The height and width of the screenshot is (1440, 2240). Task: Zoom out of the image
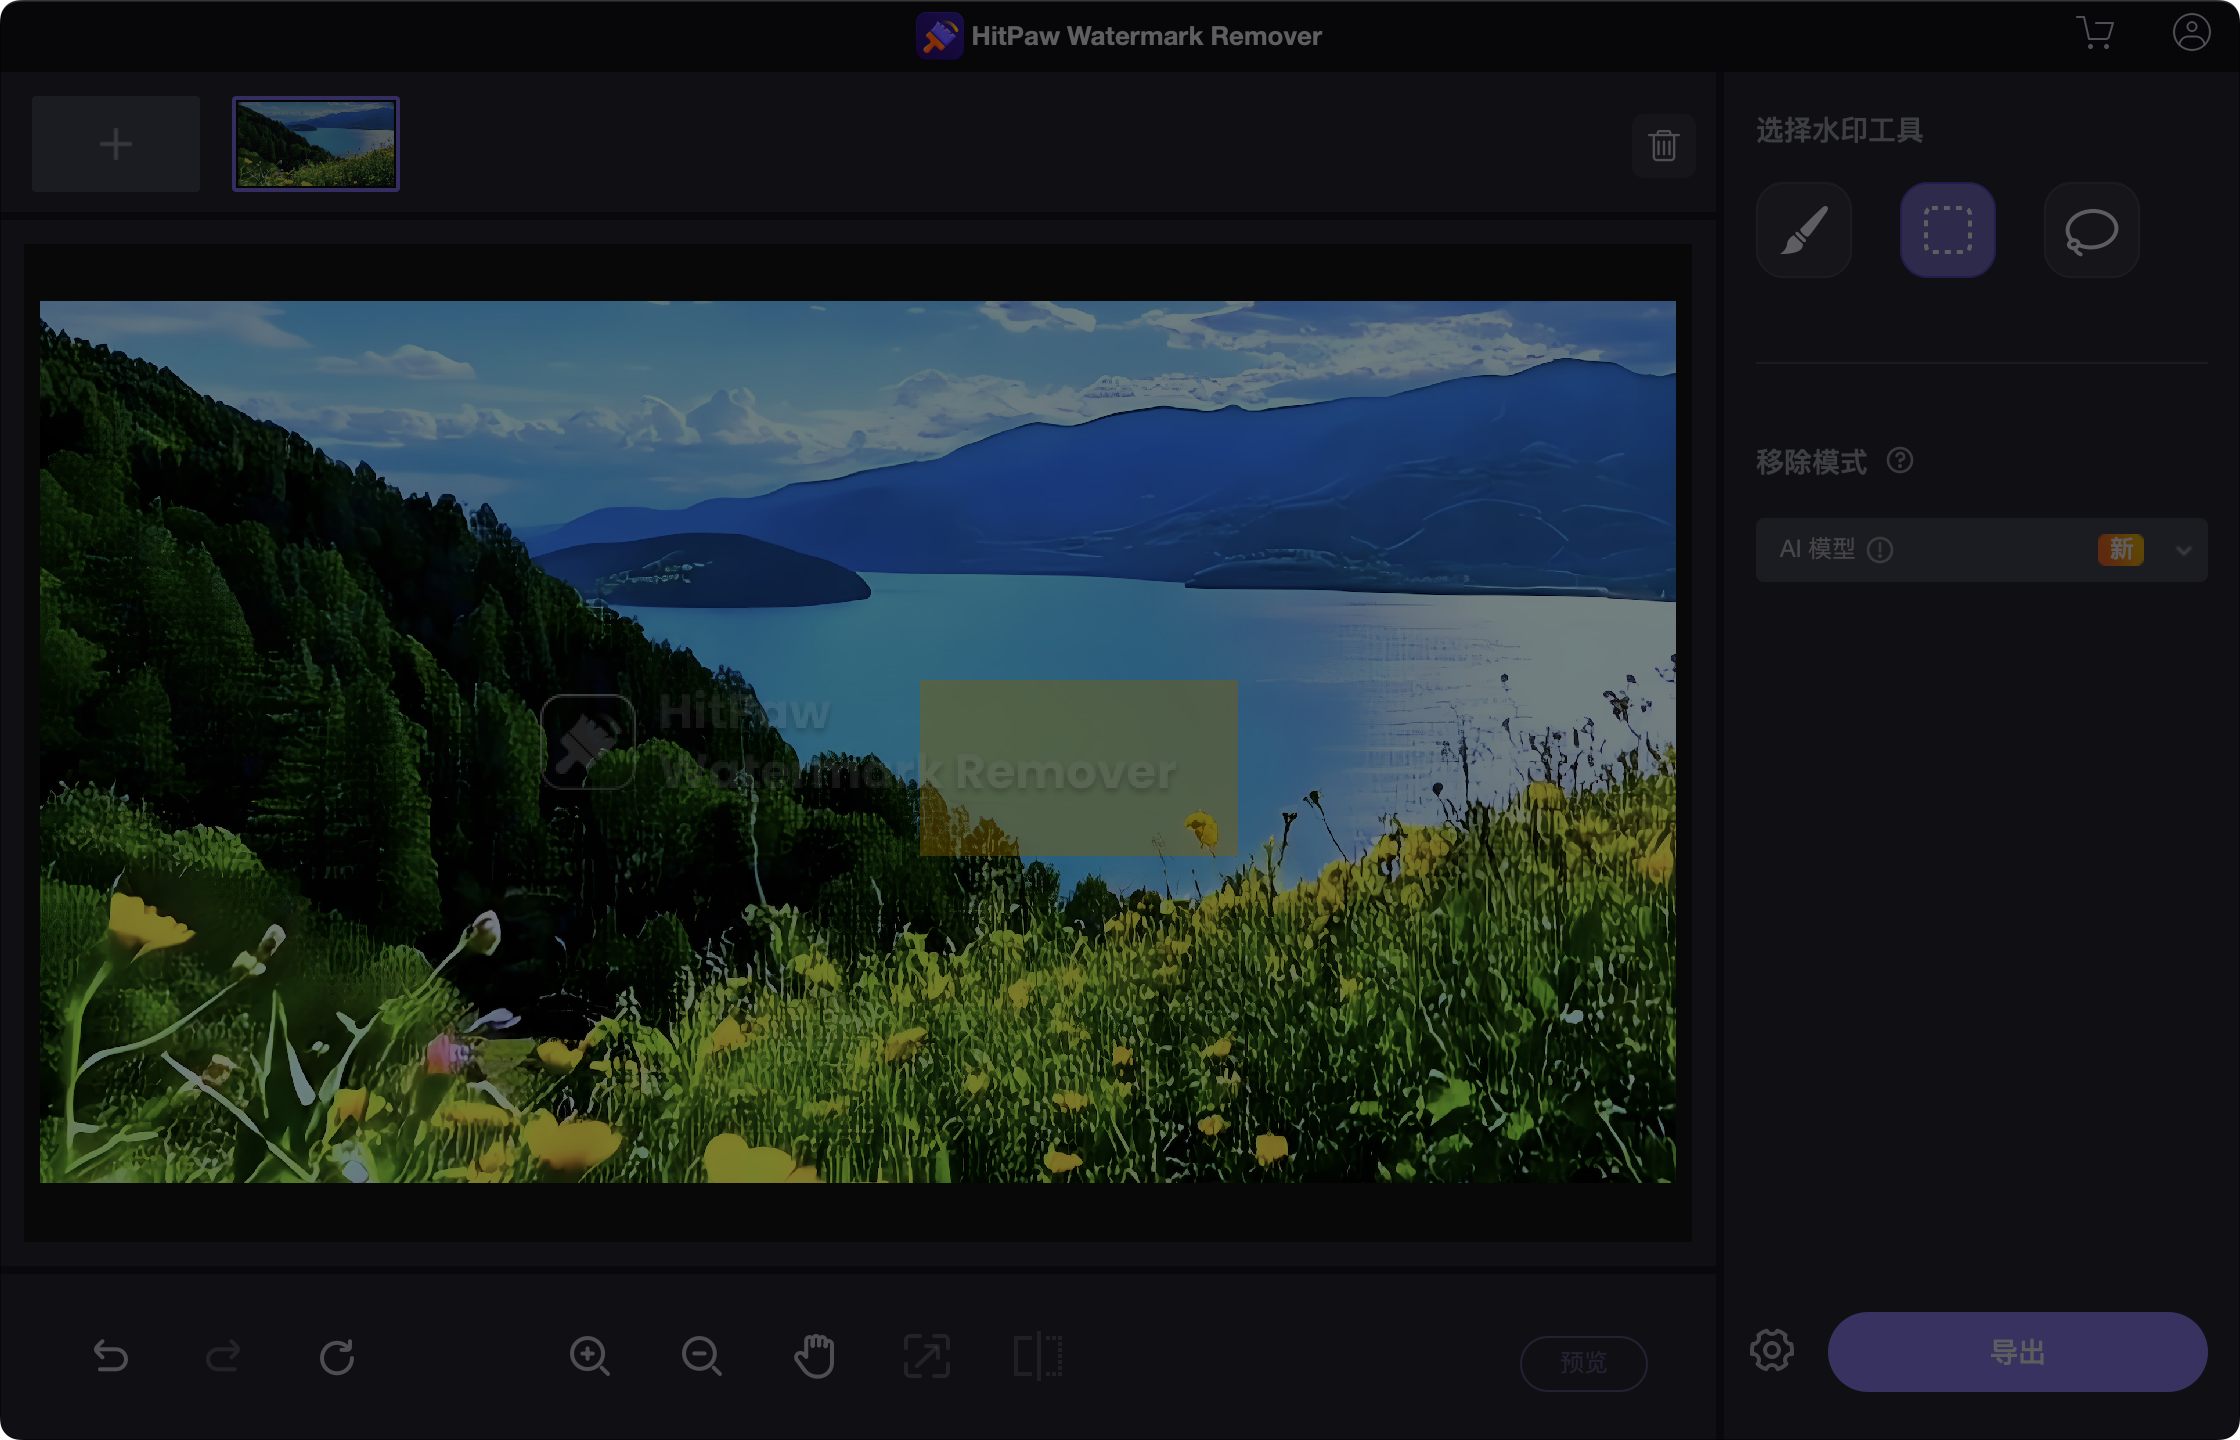[x=703, y=1357]
